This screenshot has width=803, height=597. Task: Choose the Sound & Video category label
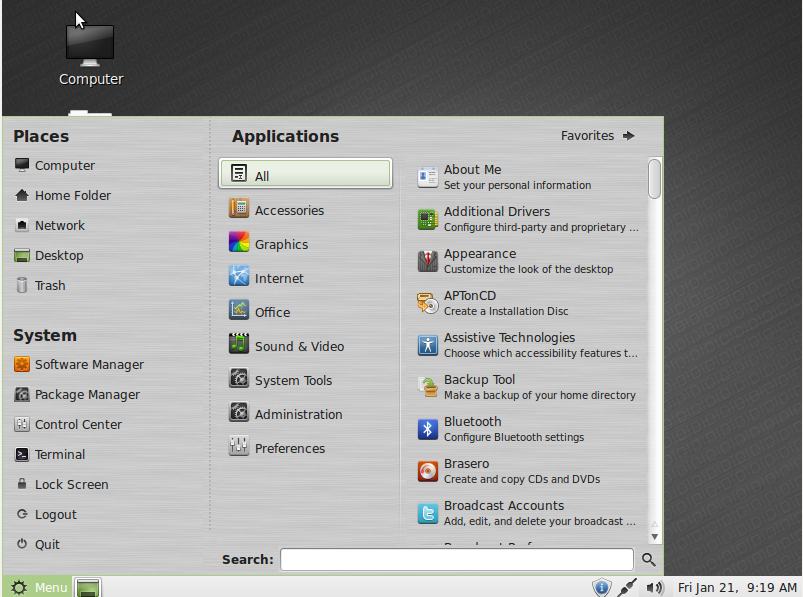click(300, 347)
